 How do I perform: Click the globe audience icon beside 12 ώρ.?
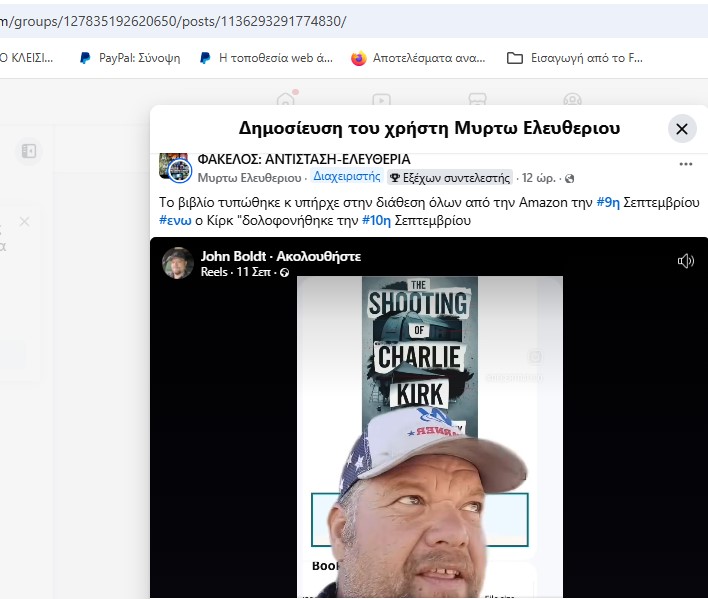tap(570, 179)
